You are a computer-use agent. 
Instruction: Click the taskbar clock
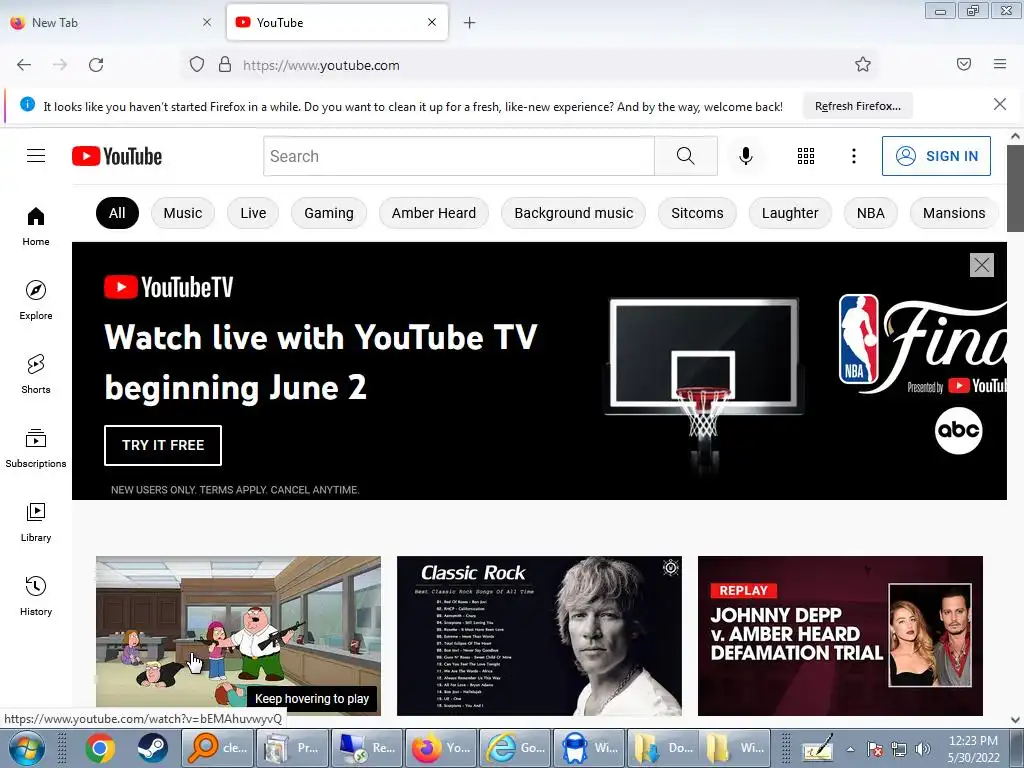click(973, 749)
